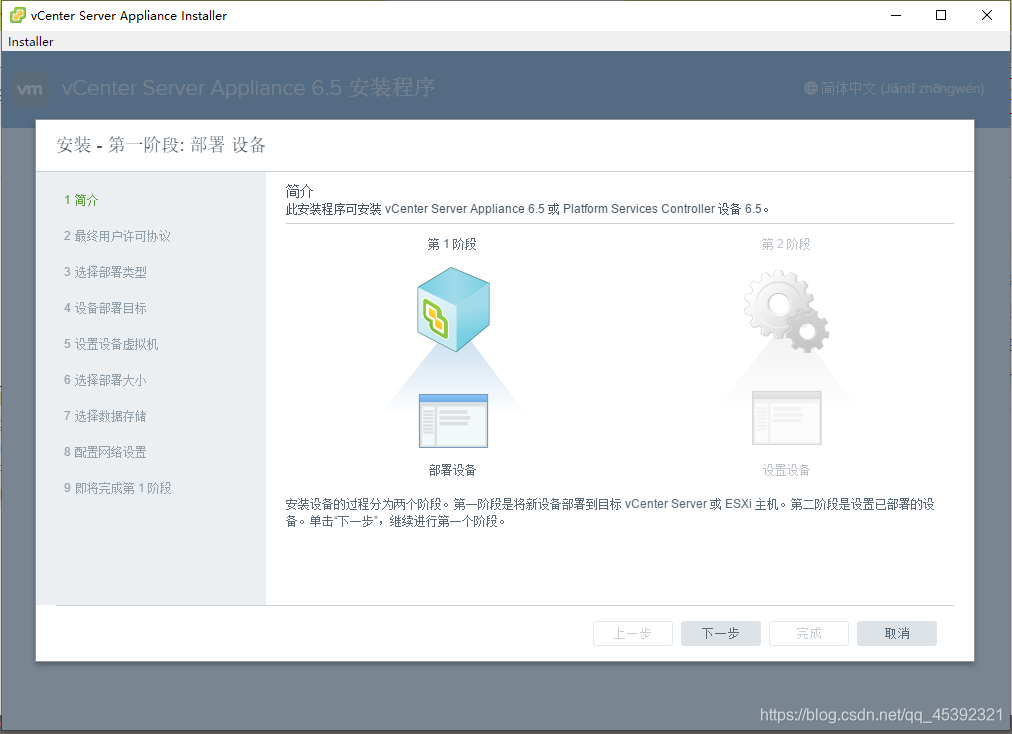Click the 部署设备 caption
Image resolution: width=1012 pixels, height=734 pixels.
pos(452,471)
